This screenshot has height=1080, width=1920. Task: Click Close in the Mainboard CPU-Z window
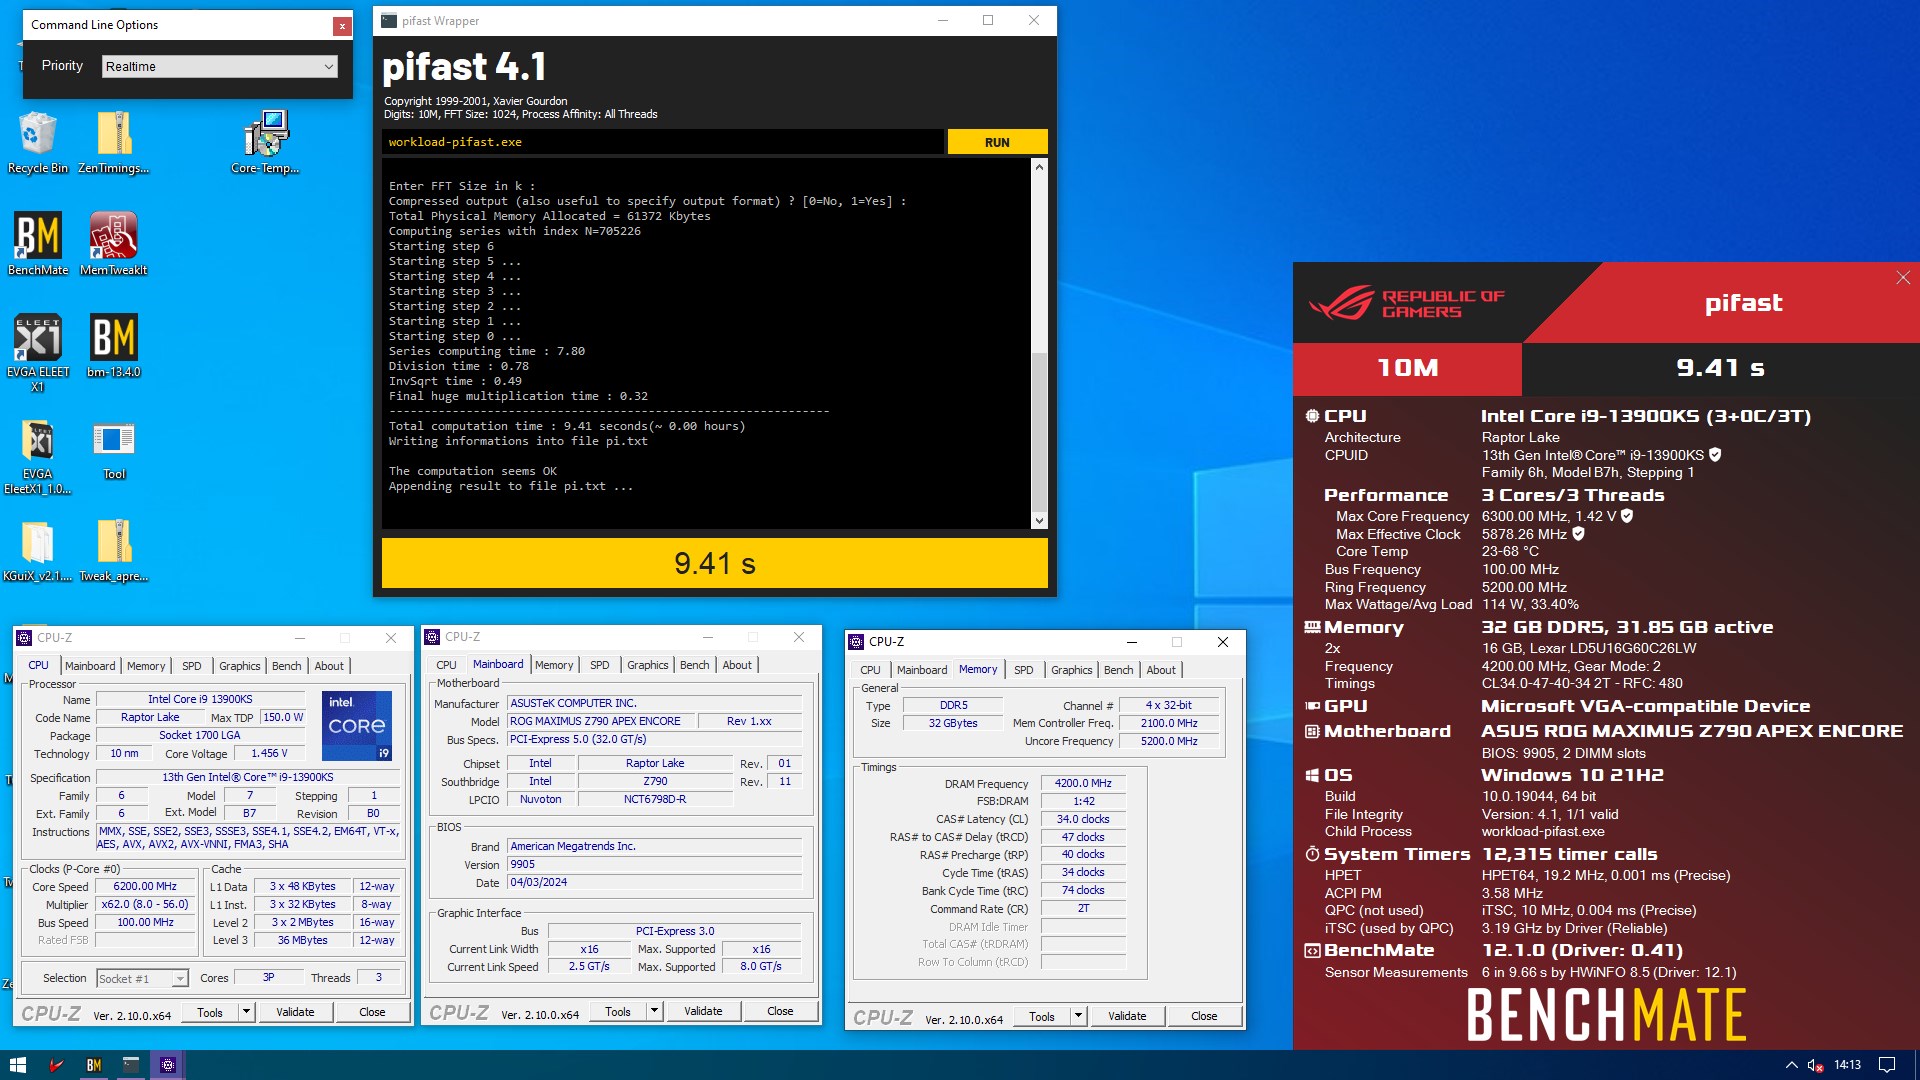pyautogui.click(x=780, y=1011)
